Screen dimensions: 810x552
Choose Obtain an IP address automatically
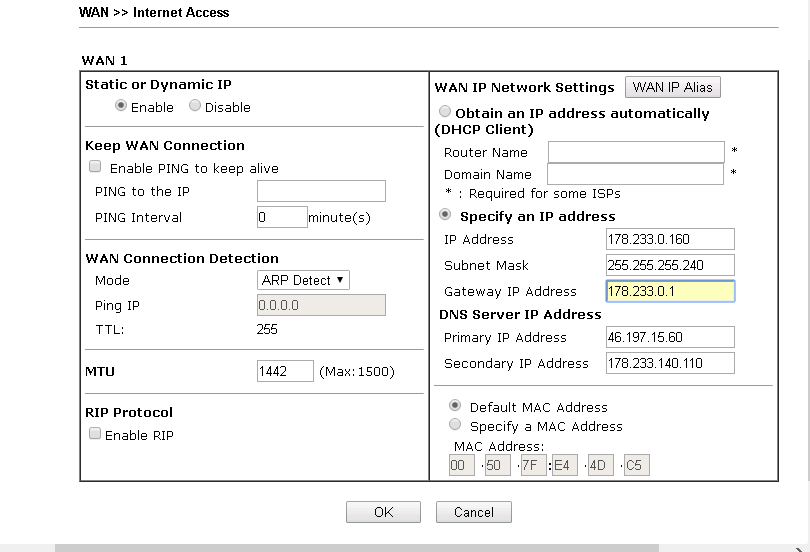(446, 113)
